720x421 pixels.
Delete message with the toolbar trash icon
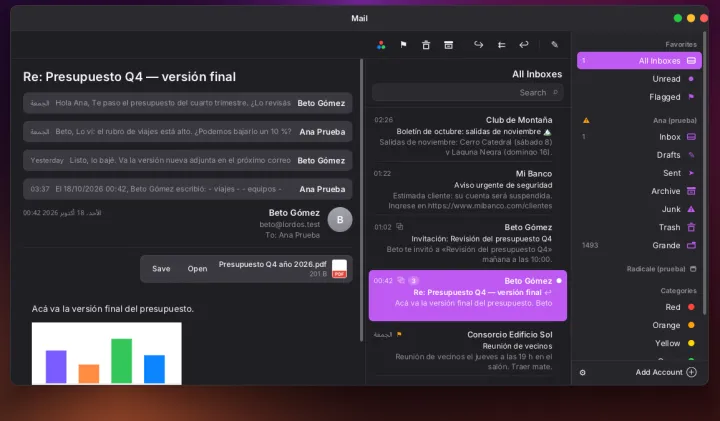[x=426, y=45]
